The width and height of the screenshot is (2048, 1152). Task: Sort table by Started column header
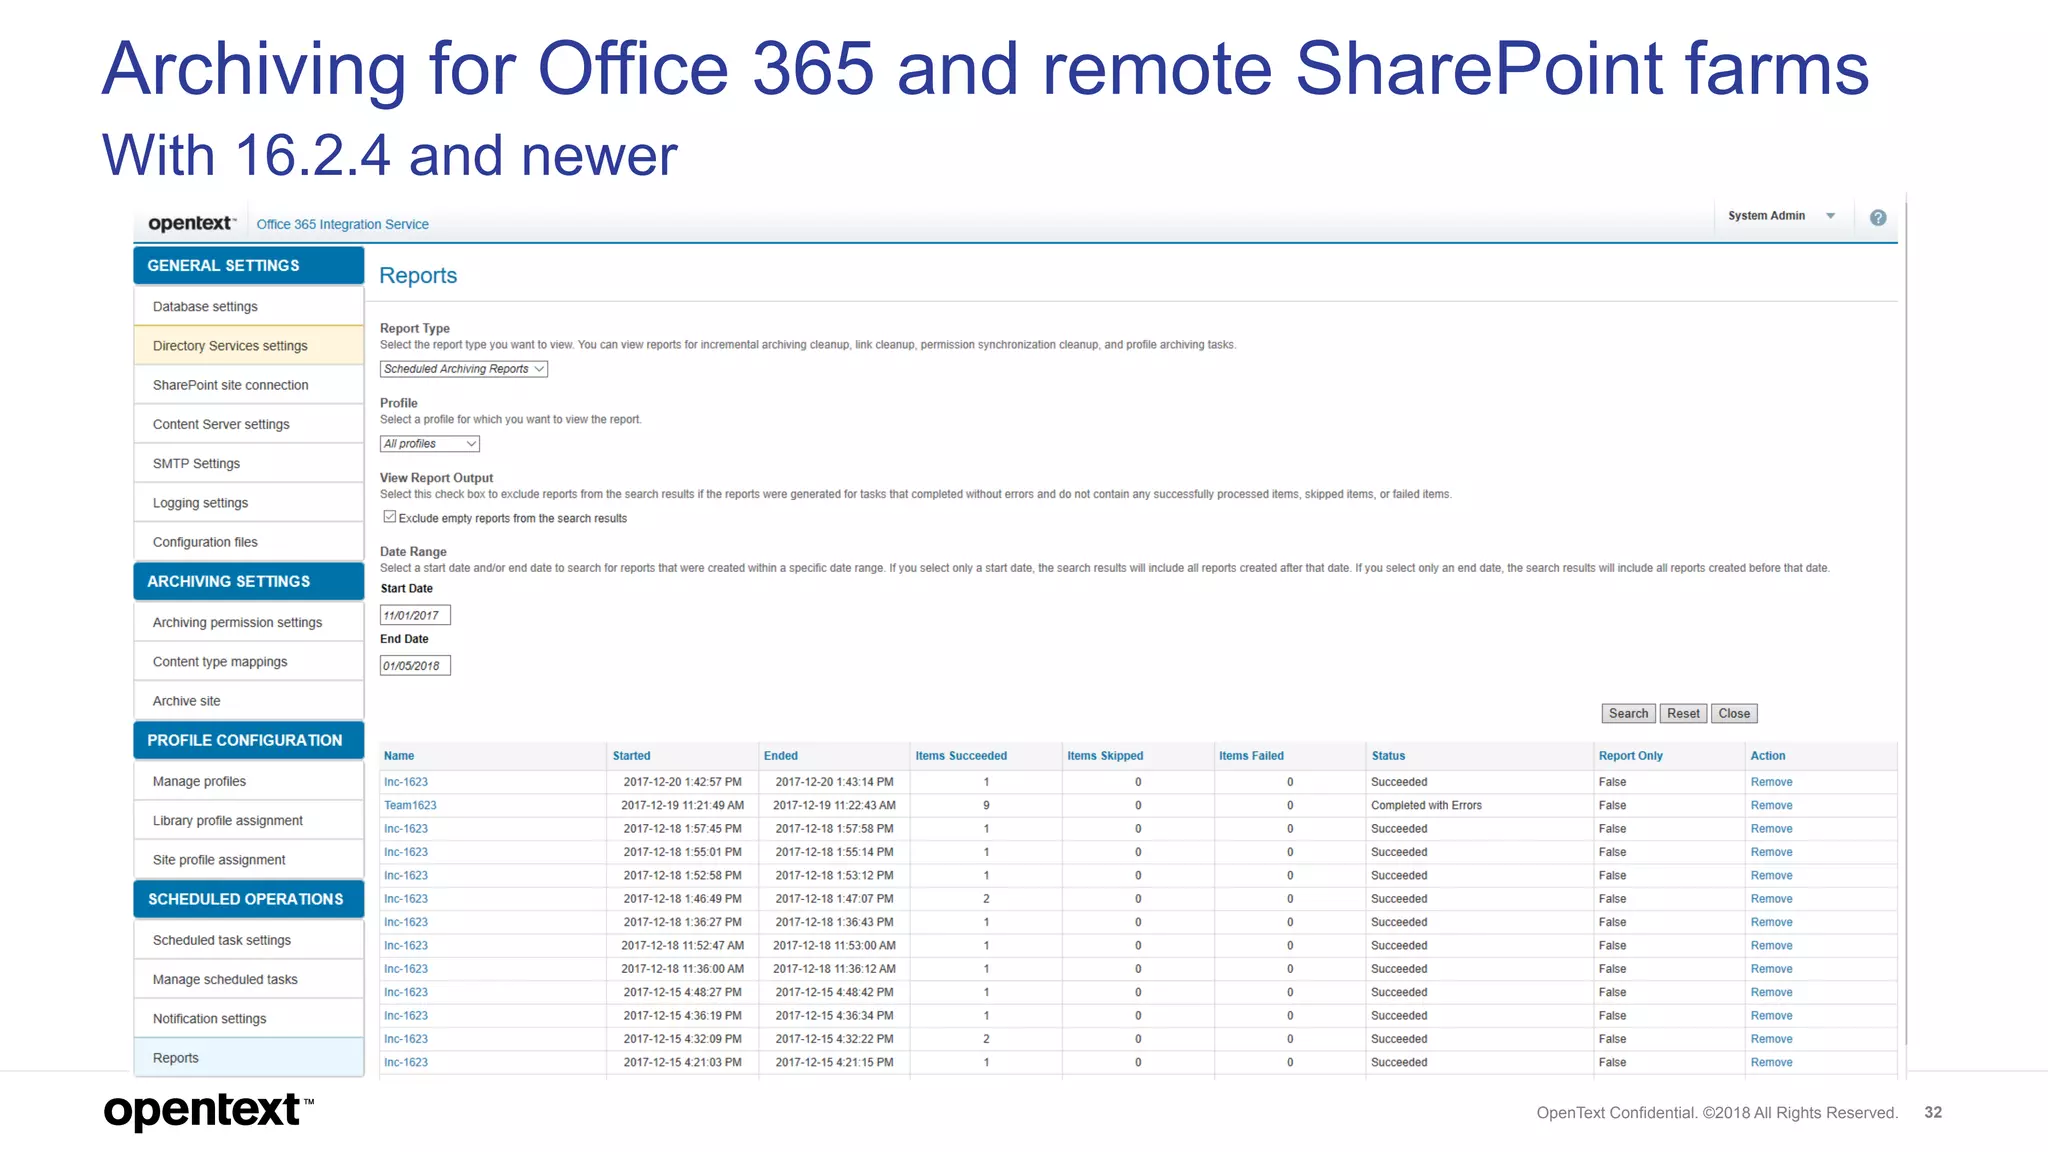[631, 756]
